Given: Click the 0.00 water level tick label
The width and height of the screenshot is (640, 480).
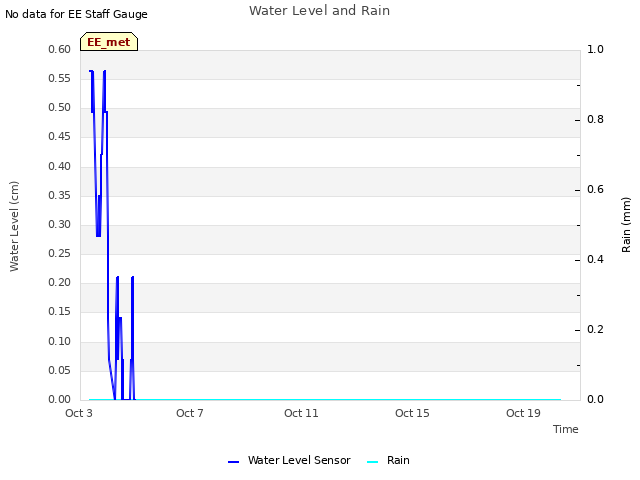Looking at the screenshot, I should (60, 399).
